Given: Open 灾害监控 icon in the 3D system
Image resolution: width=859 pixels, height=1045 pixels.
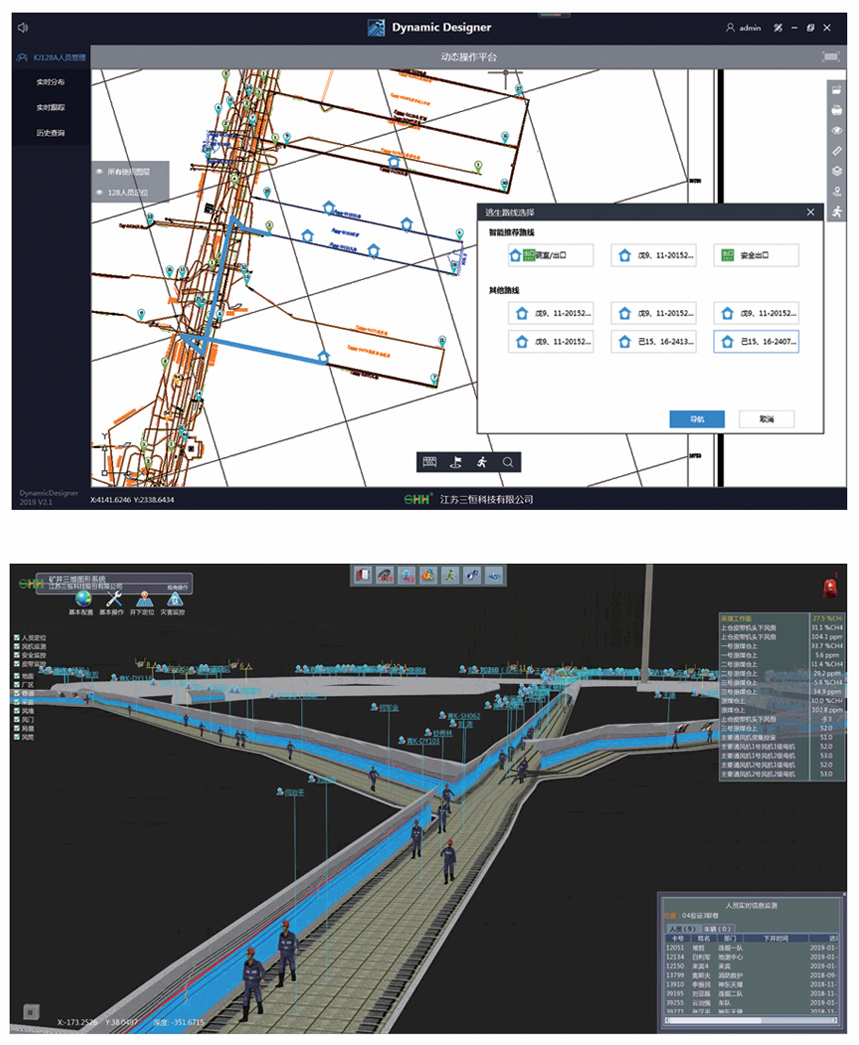Looking at the screenshot, I should pyautogui.click(x=174, y=600).
